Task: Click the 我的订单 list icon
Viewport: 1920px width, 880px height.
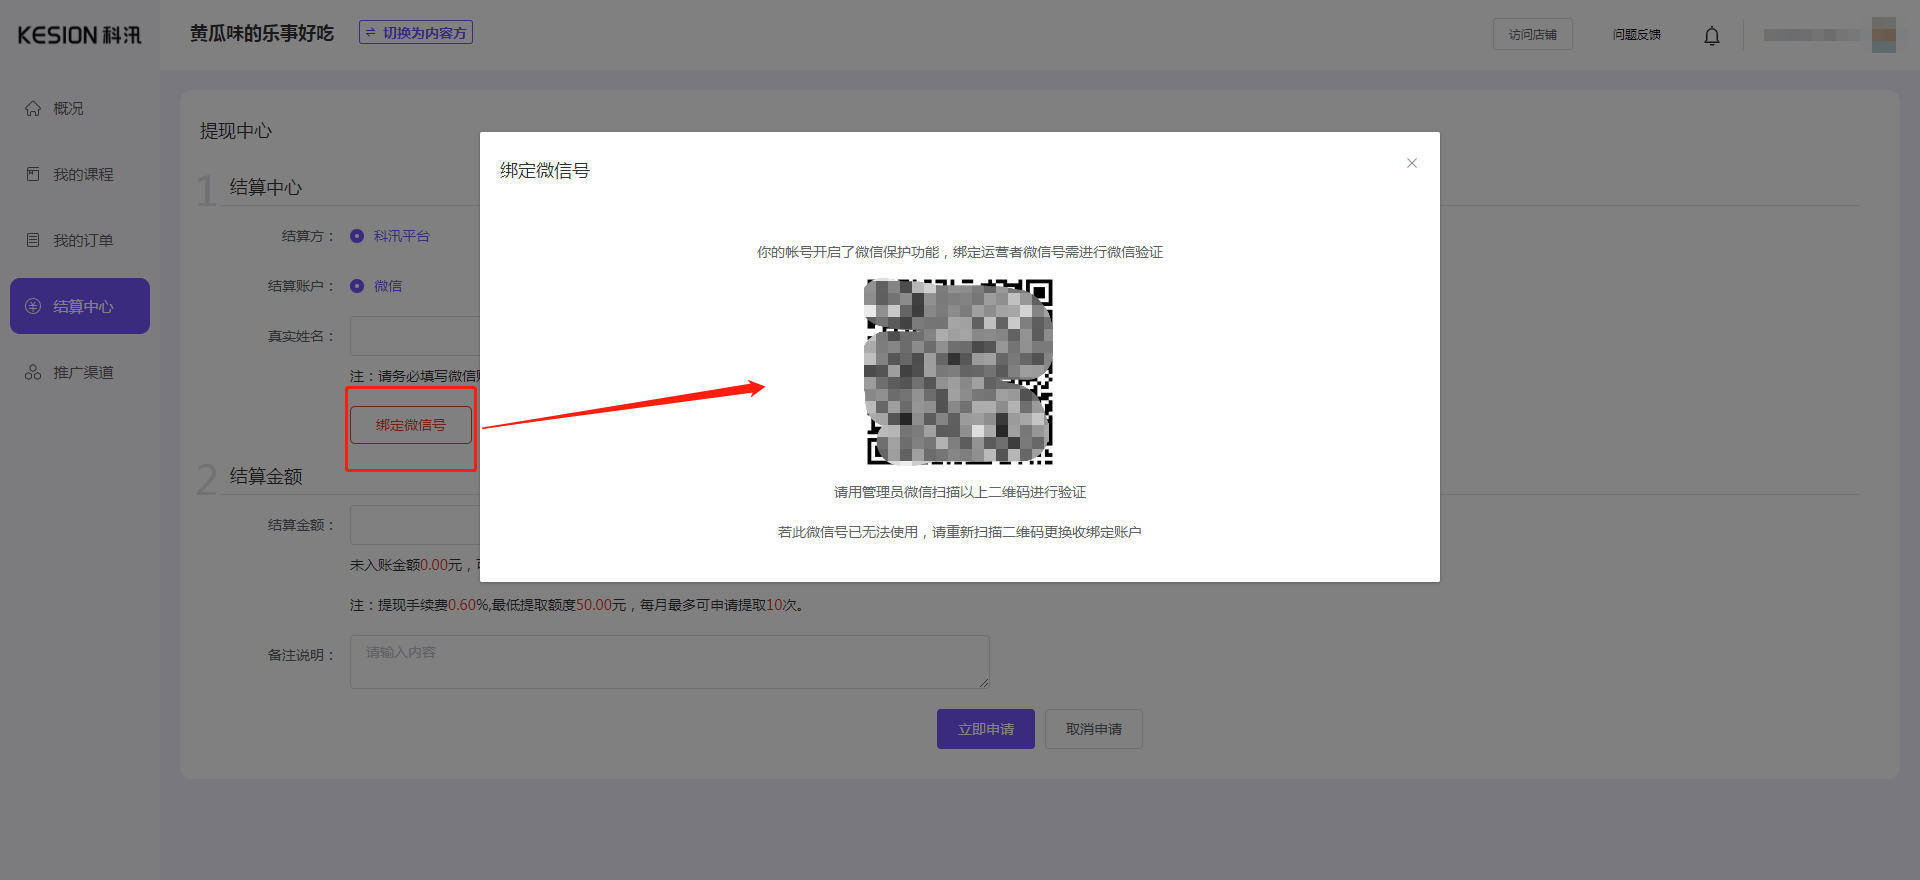Action: point(33,240)
